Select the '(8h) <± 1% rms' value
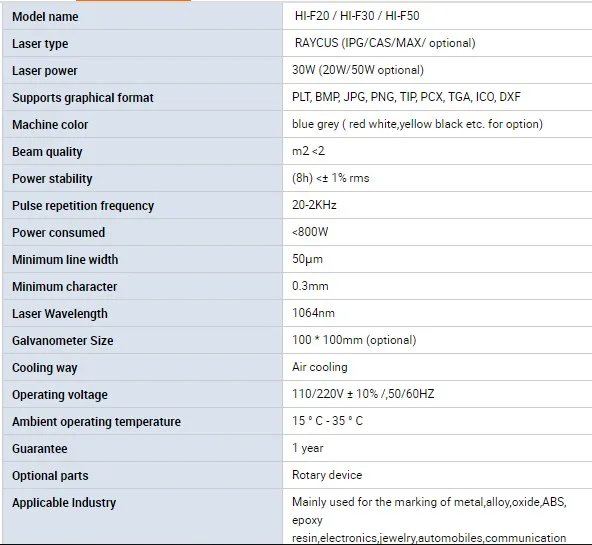 [330, 178]
